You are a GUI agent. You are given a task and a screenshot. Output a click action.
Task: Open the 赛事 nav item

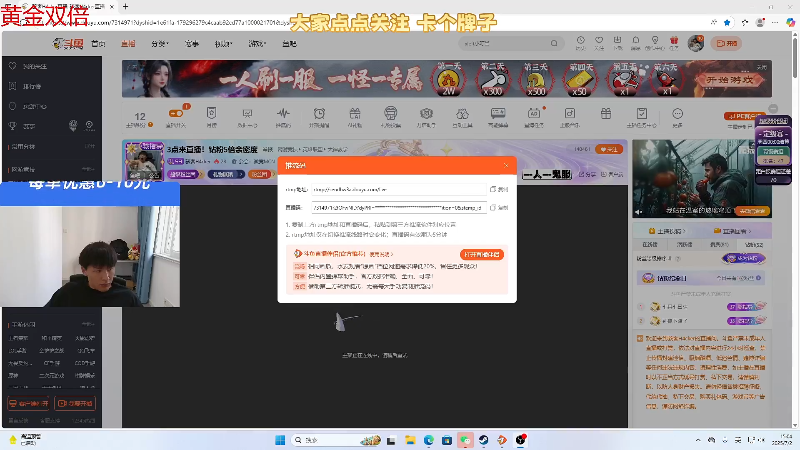tap(192, 44)
